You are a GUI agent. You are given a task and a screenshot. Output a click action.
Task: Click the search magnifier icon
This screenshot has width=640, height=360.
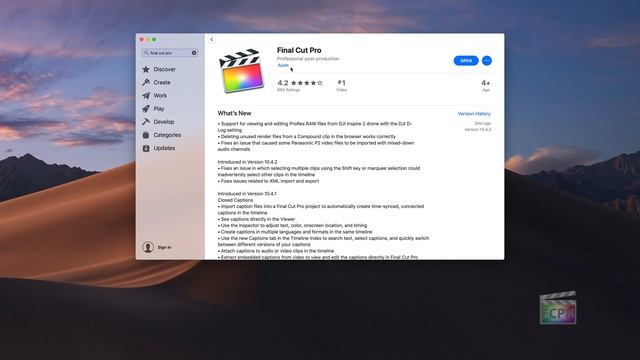(x=146, y=53)
